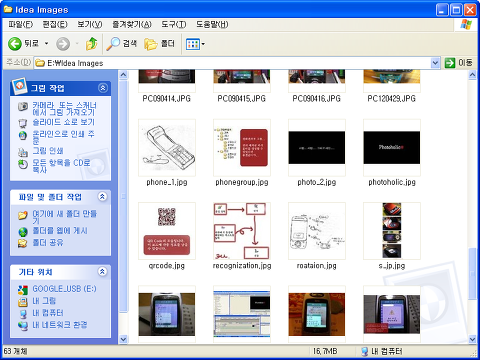Click the order prints online link

[63, 137]
